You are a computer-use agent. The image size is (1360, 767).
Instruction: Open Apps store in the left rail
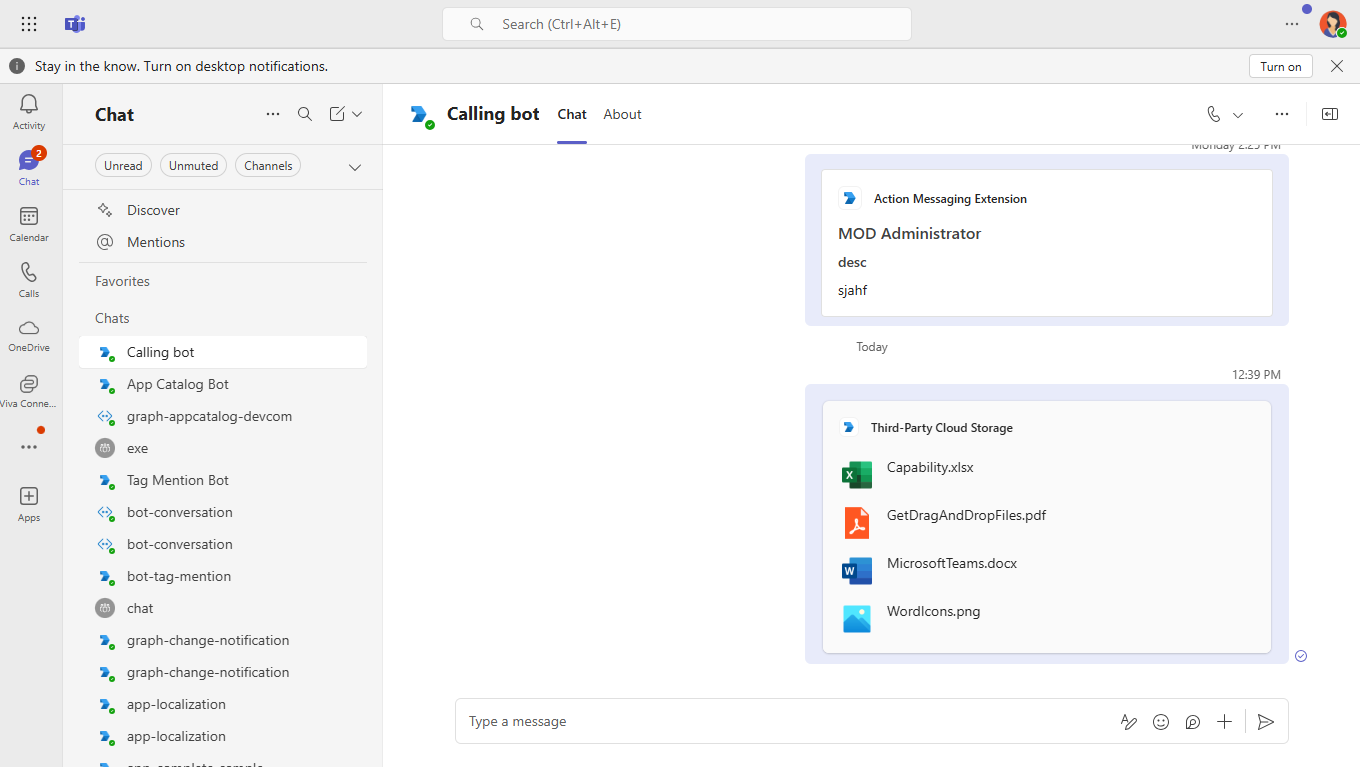[29, 504]
